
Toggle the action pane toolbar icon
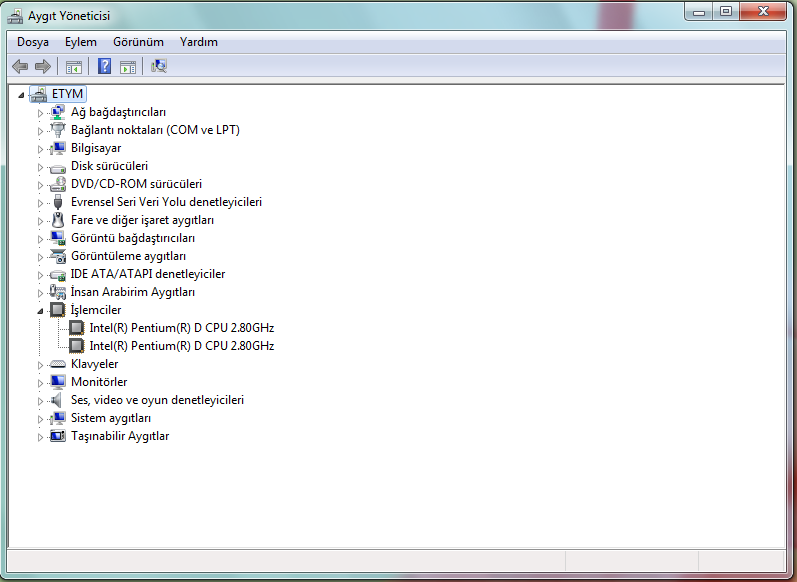[x=128, y=67]
